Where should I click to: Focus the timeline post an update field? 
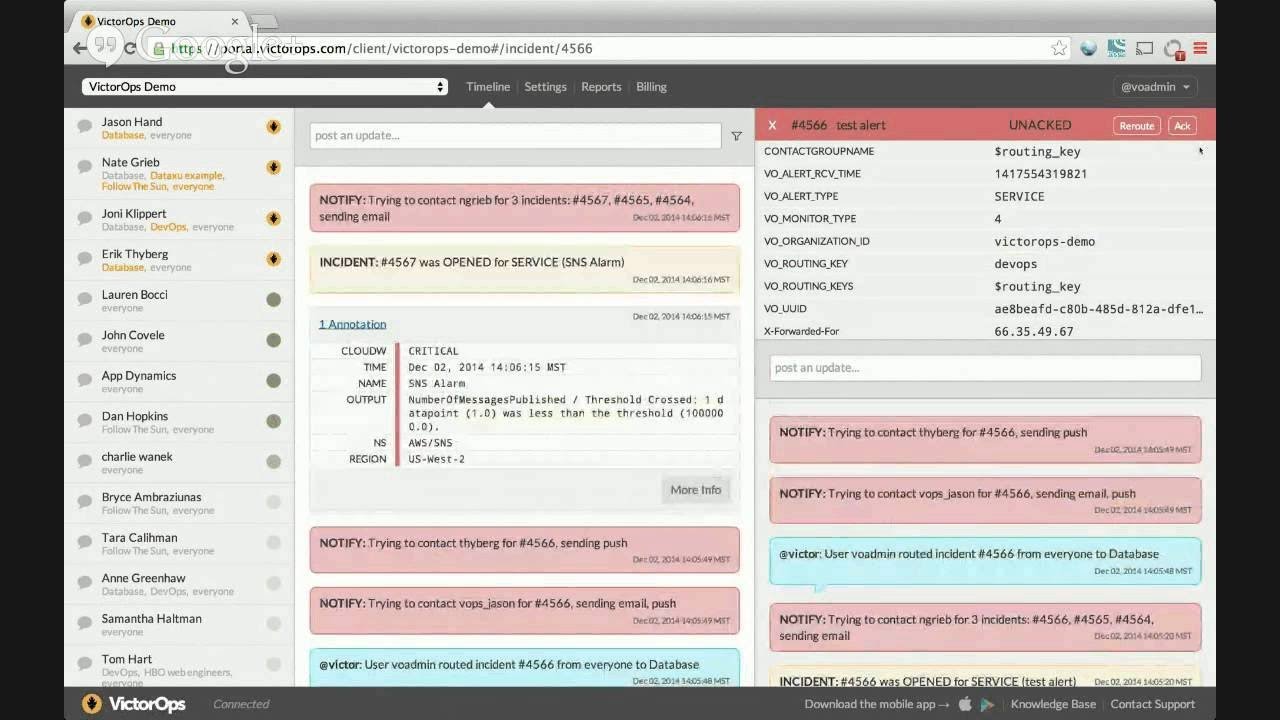515,136
